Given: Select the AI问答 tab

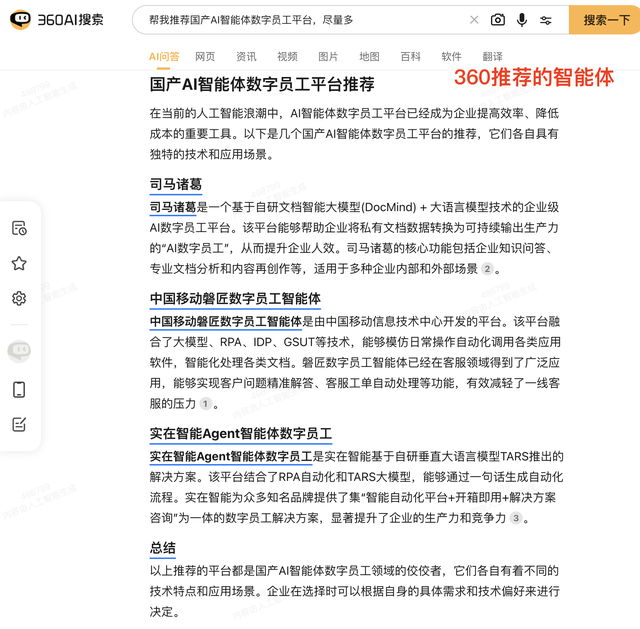Looking at the screenshot, I should pos(164,56).
